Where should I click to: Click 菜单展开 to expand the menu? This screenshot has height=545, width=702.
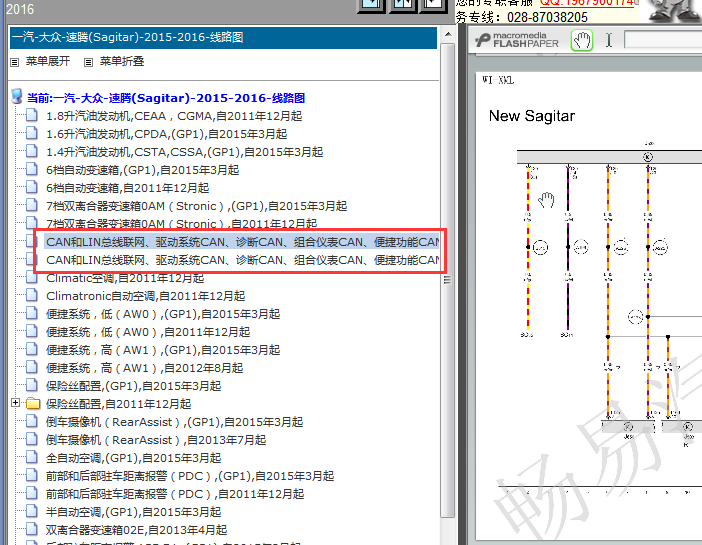point(48,61)
